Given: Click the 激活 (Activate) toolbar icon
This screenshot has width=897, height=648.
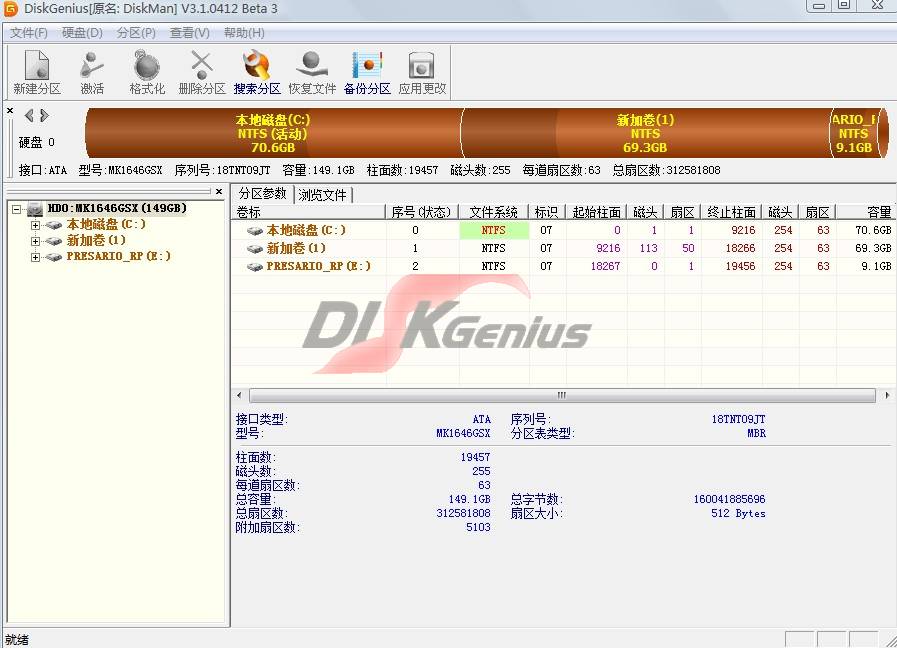Looking at the screenshot, I should point(92,73).
